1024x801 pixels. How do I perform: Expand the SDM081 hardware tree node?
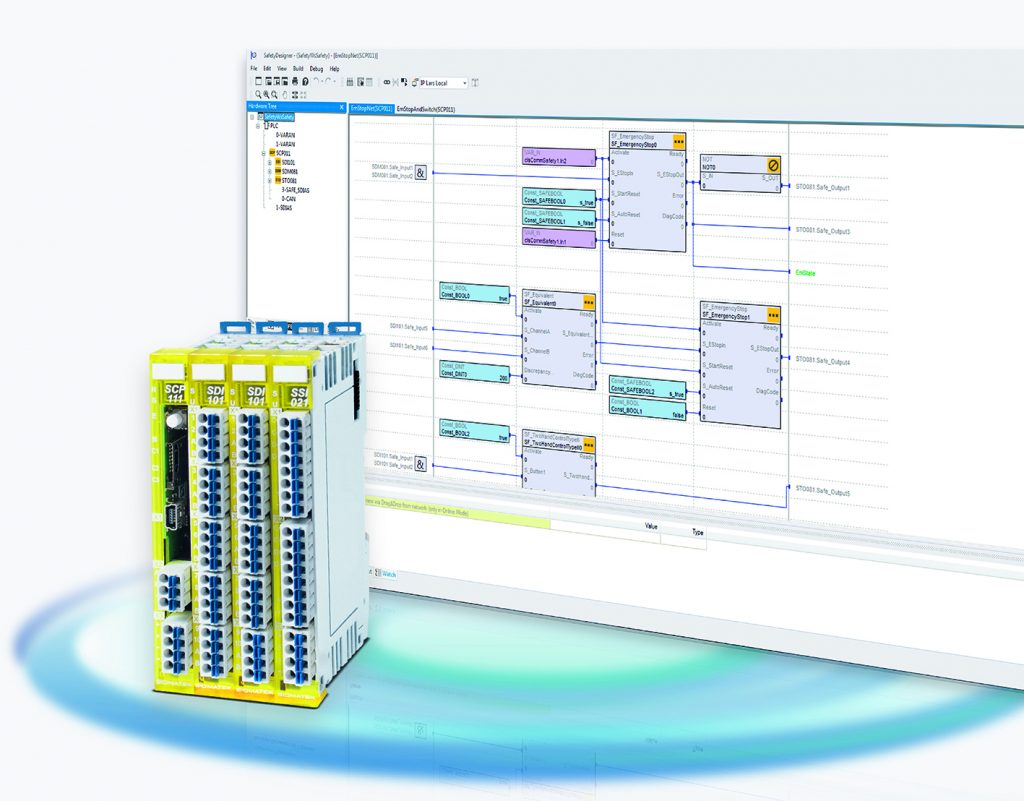269,172
